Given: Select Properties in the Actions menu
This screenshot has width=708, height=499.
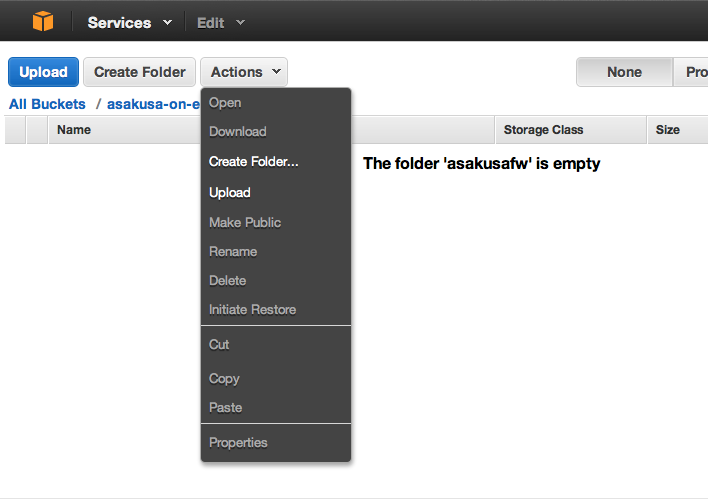Looking at the screenshot, I should pyautogui.click(x=238, y=442).
